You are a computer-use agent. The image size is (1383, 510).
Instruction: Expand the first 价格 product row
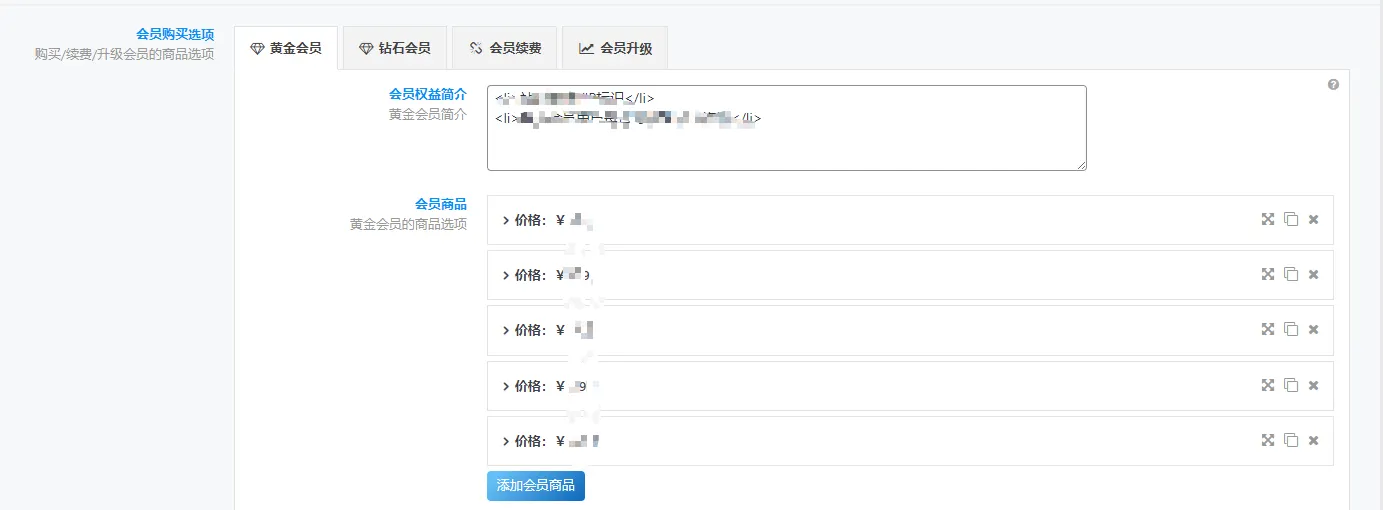[x=910, y=220]
